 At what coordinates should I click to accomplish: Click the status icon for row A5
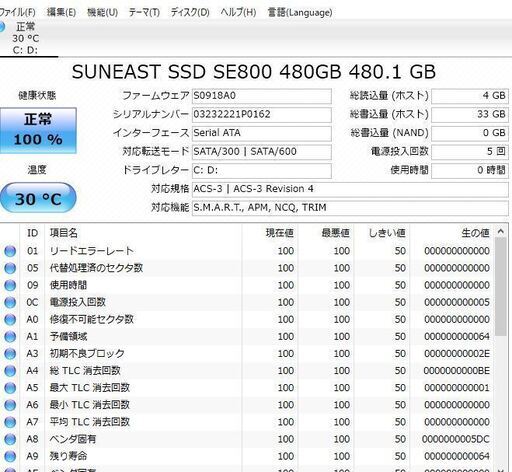(10, 388)
